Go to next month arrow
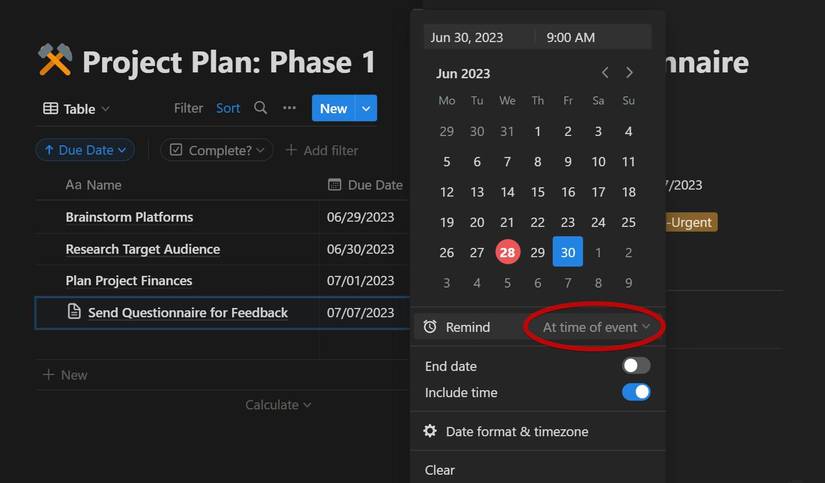The image size is (825, 483). 629,73
